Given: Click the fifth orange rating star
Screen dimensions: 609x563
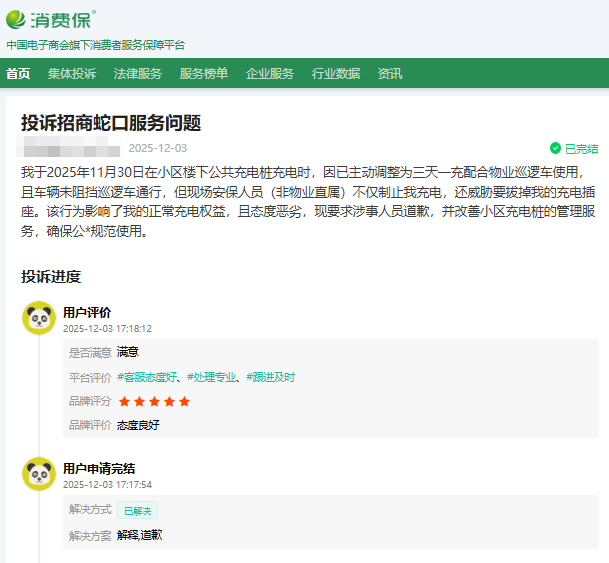Looking at the screenshot, I should pyautogui.click(x=184, y=401).
